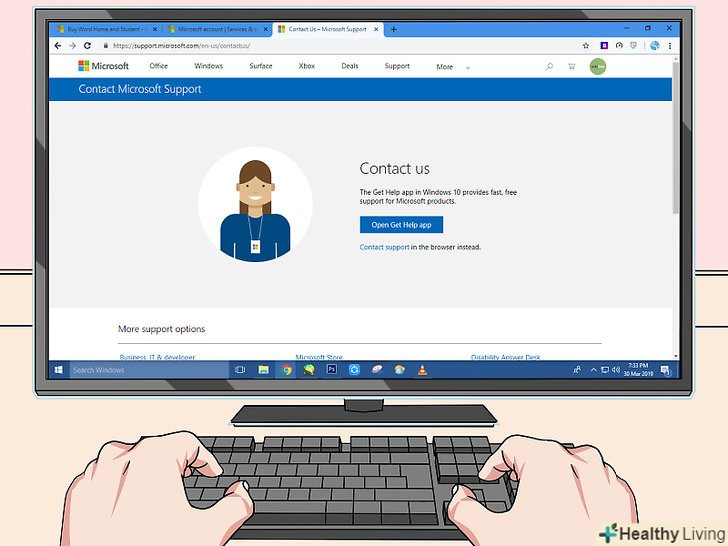The width and height of the screenshot is (728, 546).
Task: Click the Microsoft logo in the header
Action: tap(104, 66)
